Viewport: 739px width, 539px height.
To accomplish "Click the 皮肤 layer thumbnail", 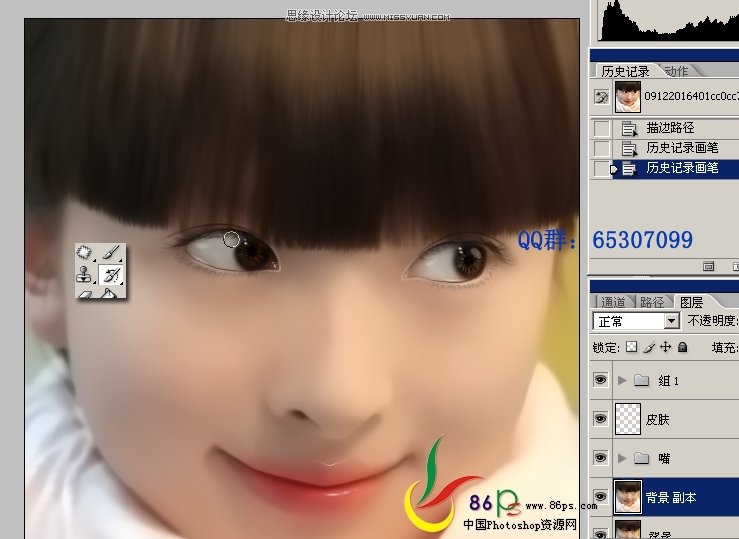I will tap(628, 419).
